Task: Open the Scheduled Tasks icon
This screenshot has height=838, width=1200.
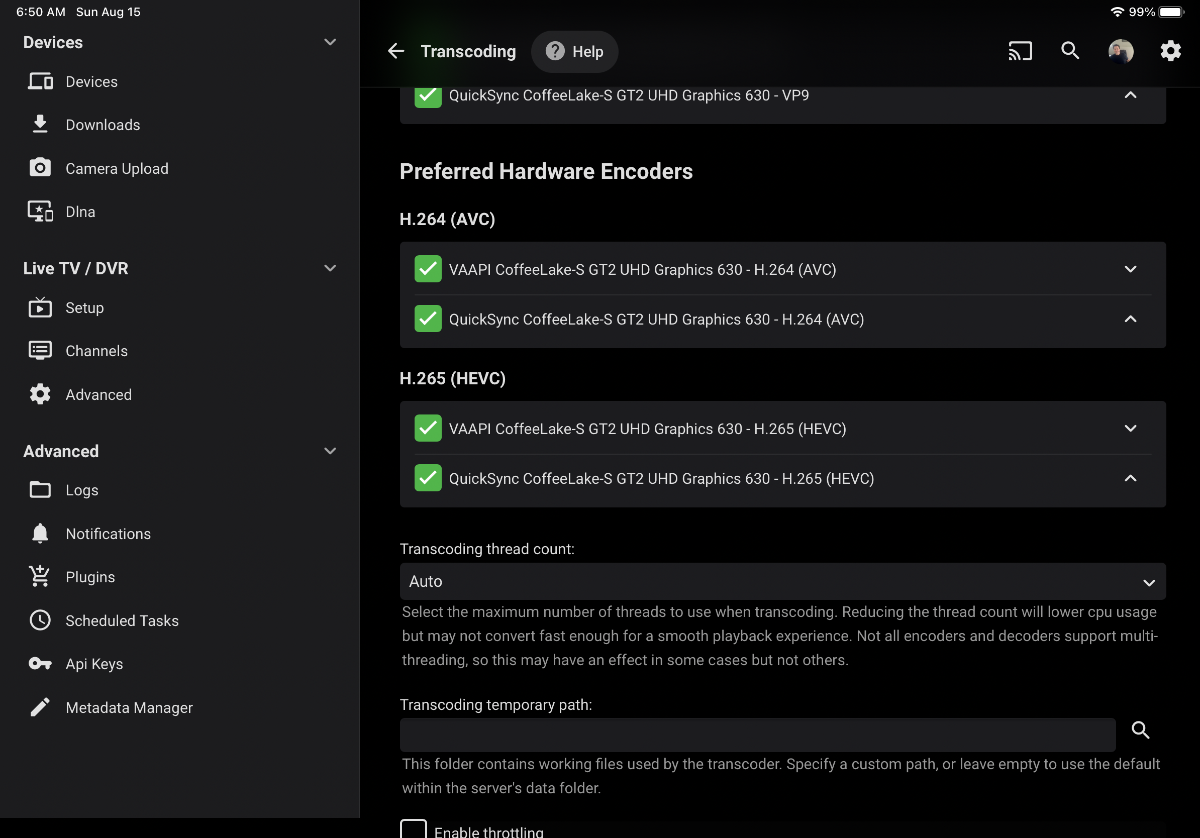Action: click(39, 620)
